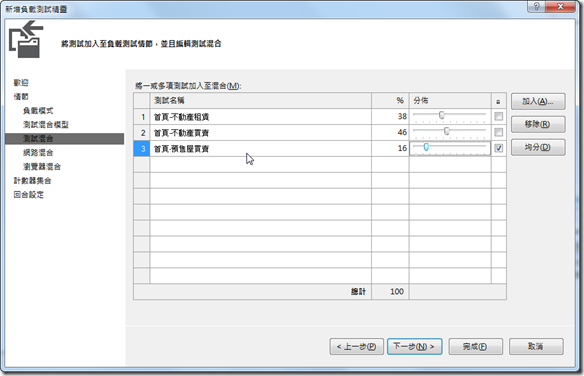Open the 情節 wizard page
The height and width of the screenshot is (376, 584).
(21, 97)
